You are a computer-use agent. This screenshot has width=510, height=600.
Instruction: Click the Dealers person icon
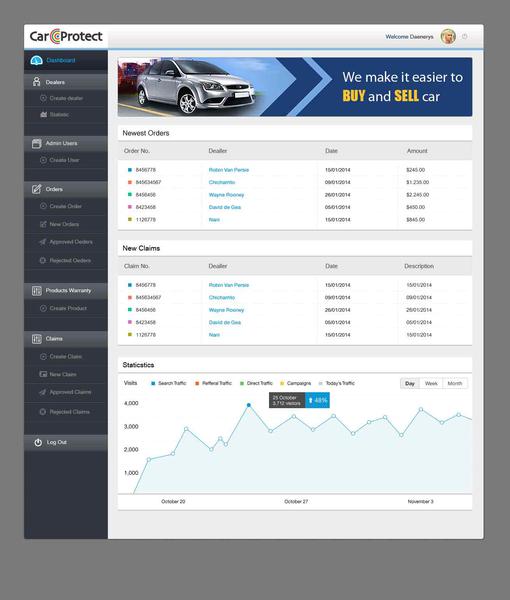[x=37, y=82]
